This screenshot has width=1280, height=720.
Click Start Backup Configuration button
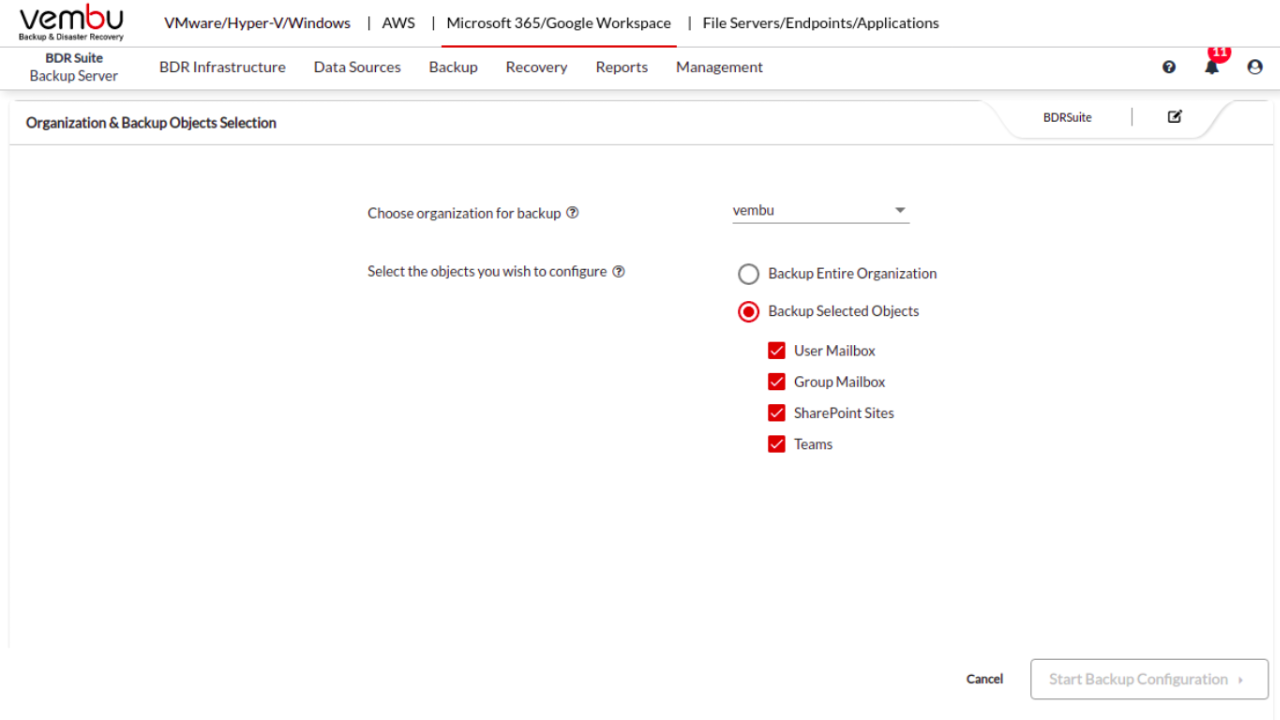1149,679
